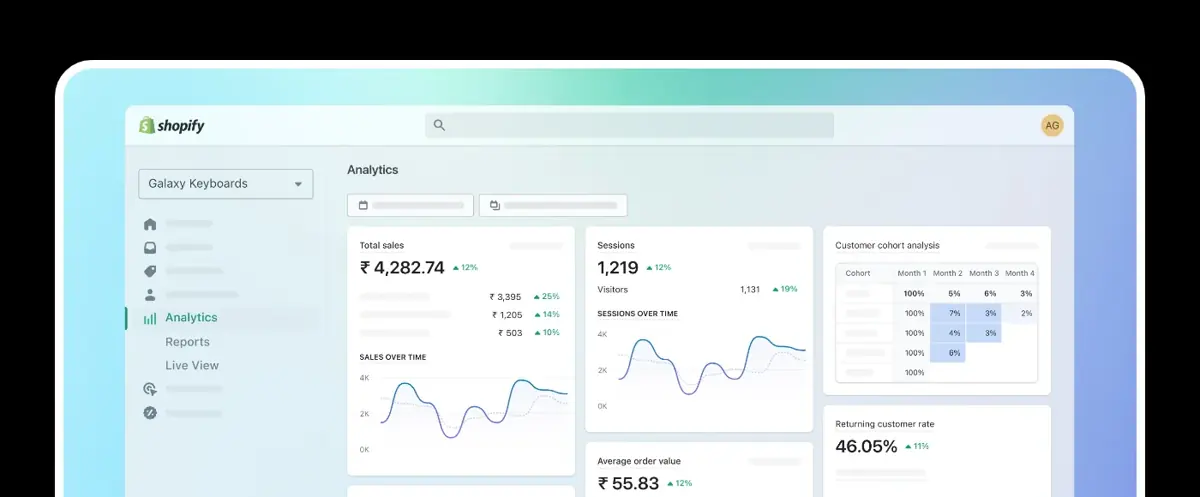The width and height of the screenshot is (1200, 497).
Task: Click the search magnifier icon
Action: [x=439, y=125]
